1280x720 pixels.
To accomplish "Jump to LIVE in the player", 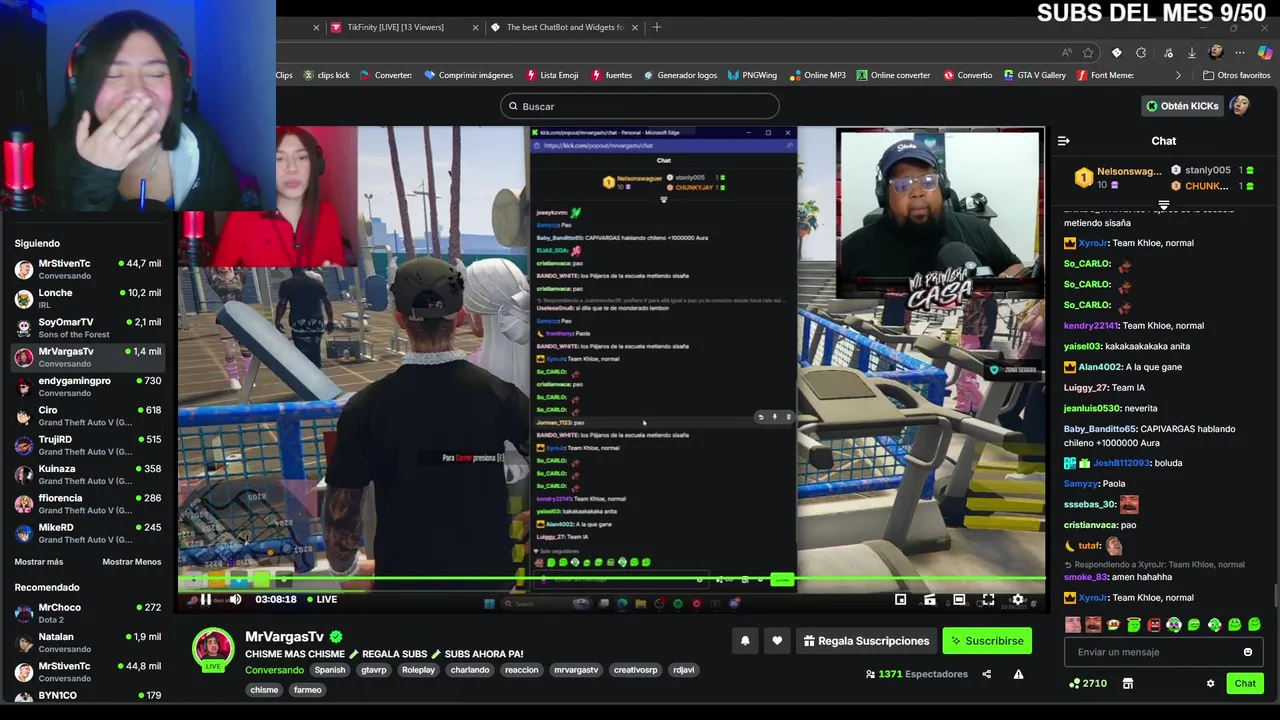I will click(x=322, y=599).
